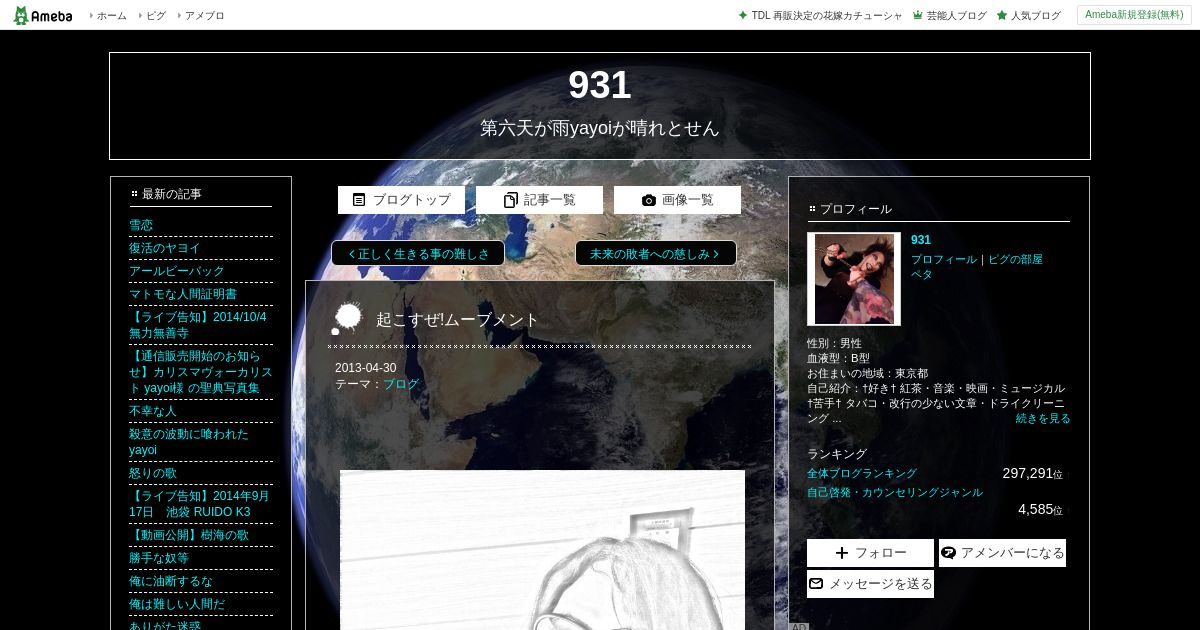Open 【通信販売開始のお知らせ】 post link
Viewport: 1200px width, 630px height.
point(200,372)
